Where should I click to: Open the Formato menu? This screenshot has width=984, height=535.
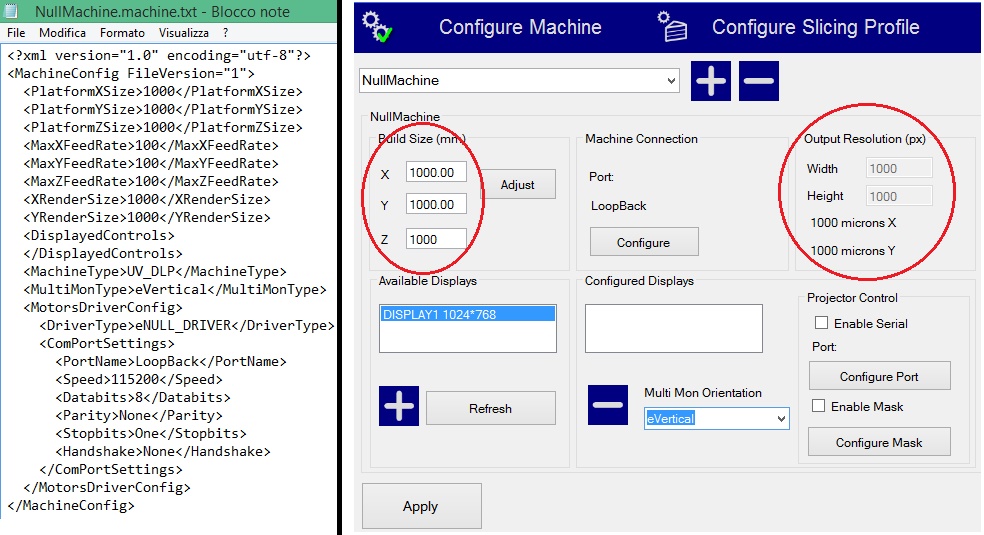point(122,33)
